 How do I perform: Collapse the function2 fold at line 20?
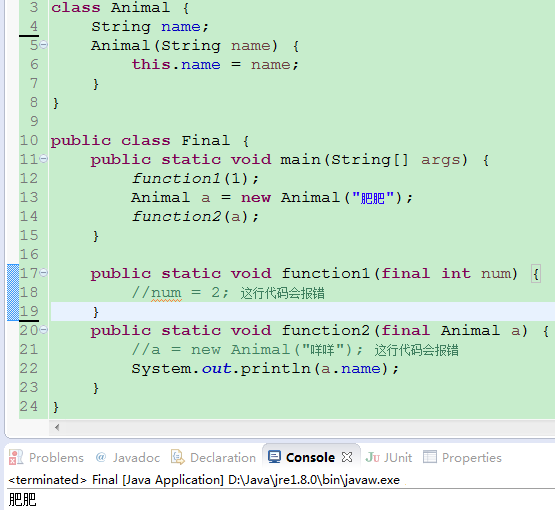coord(44,330)
